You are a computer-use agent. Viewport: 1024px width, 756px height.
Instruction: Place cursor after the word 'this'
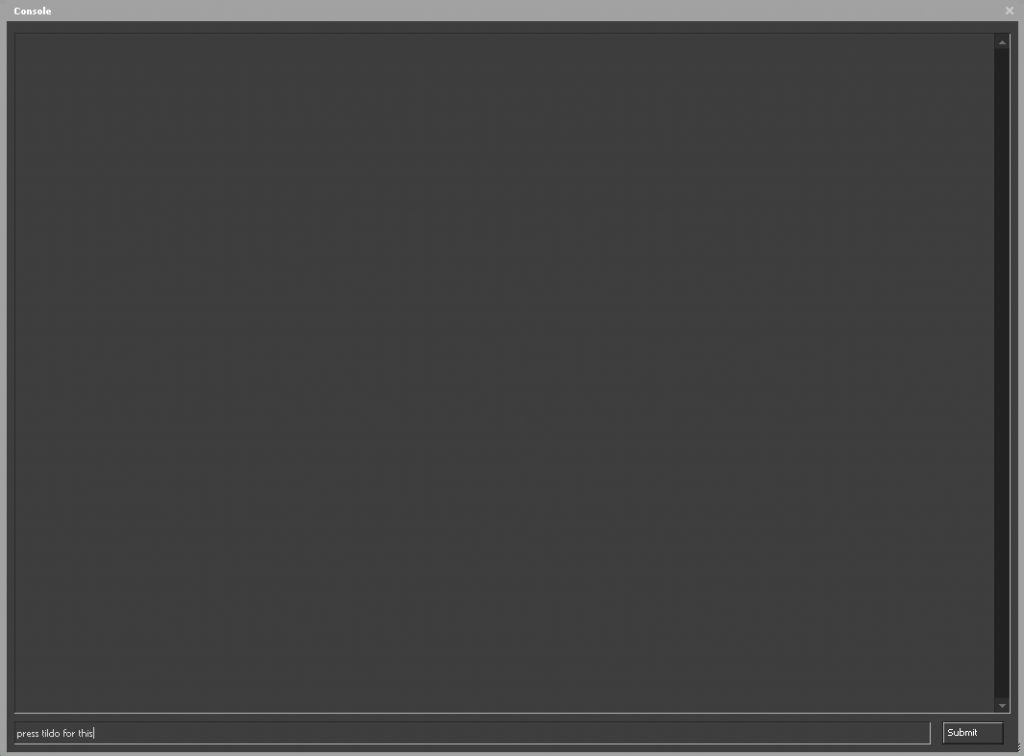click(x=94, y=733)
